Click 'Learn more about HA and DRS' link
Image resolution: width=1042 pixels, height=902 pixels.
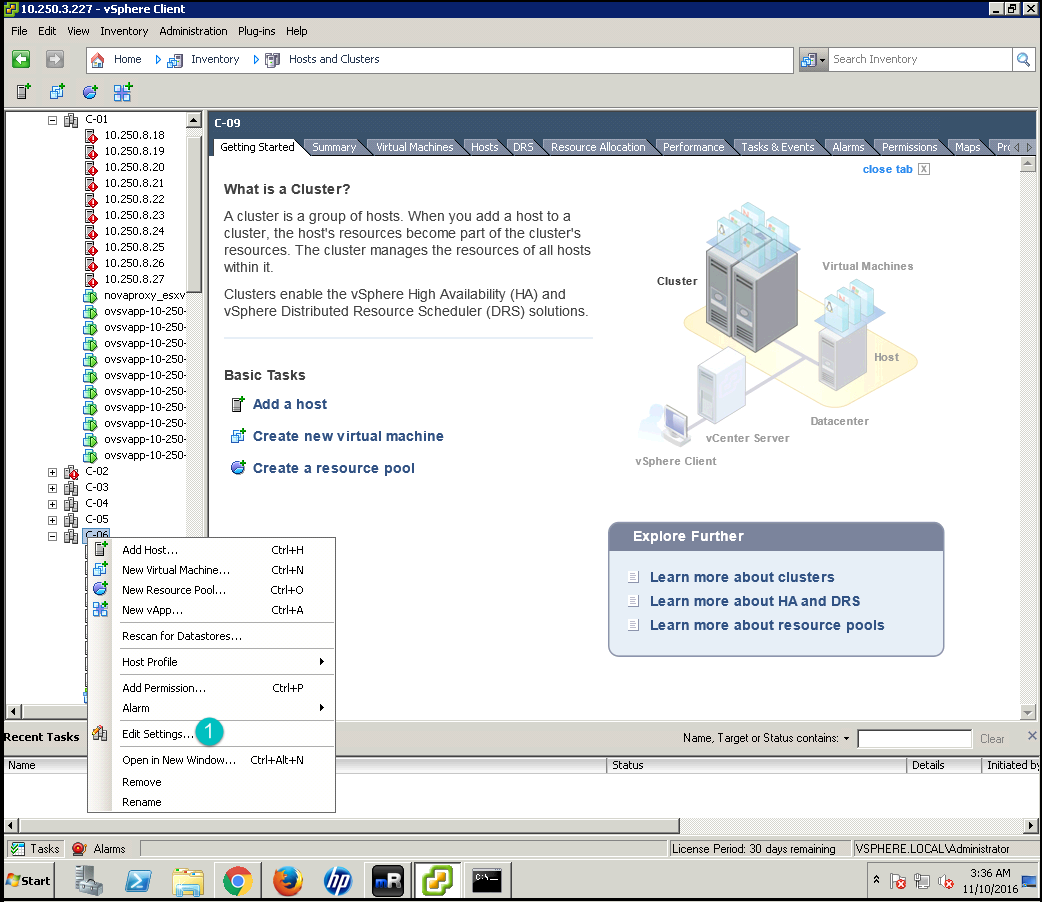[754, 601]
